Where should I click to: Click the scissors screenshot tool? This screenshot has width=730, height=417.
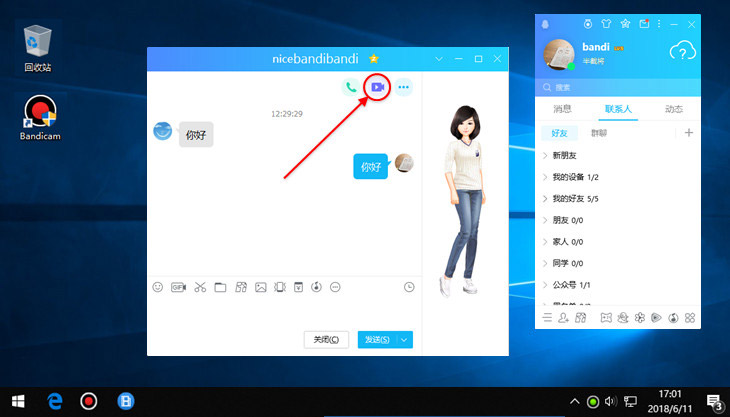[200, 287]
